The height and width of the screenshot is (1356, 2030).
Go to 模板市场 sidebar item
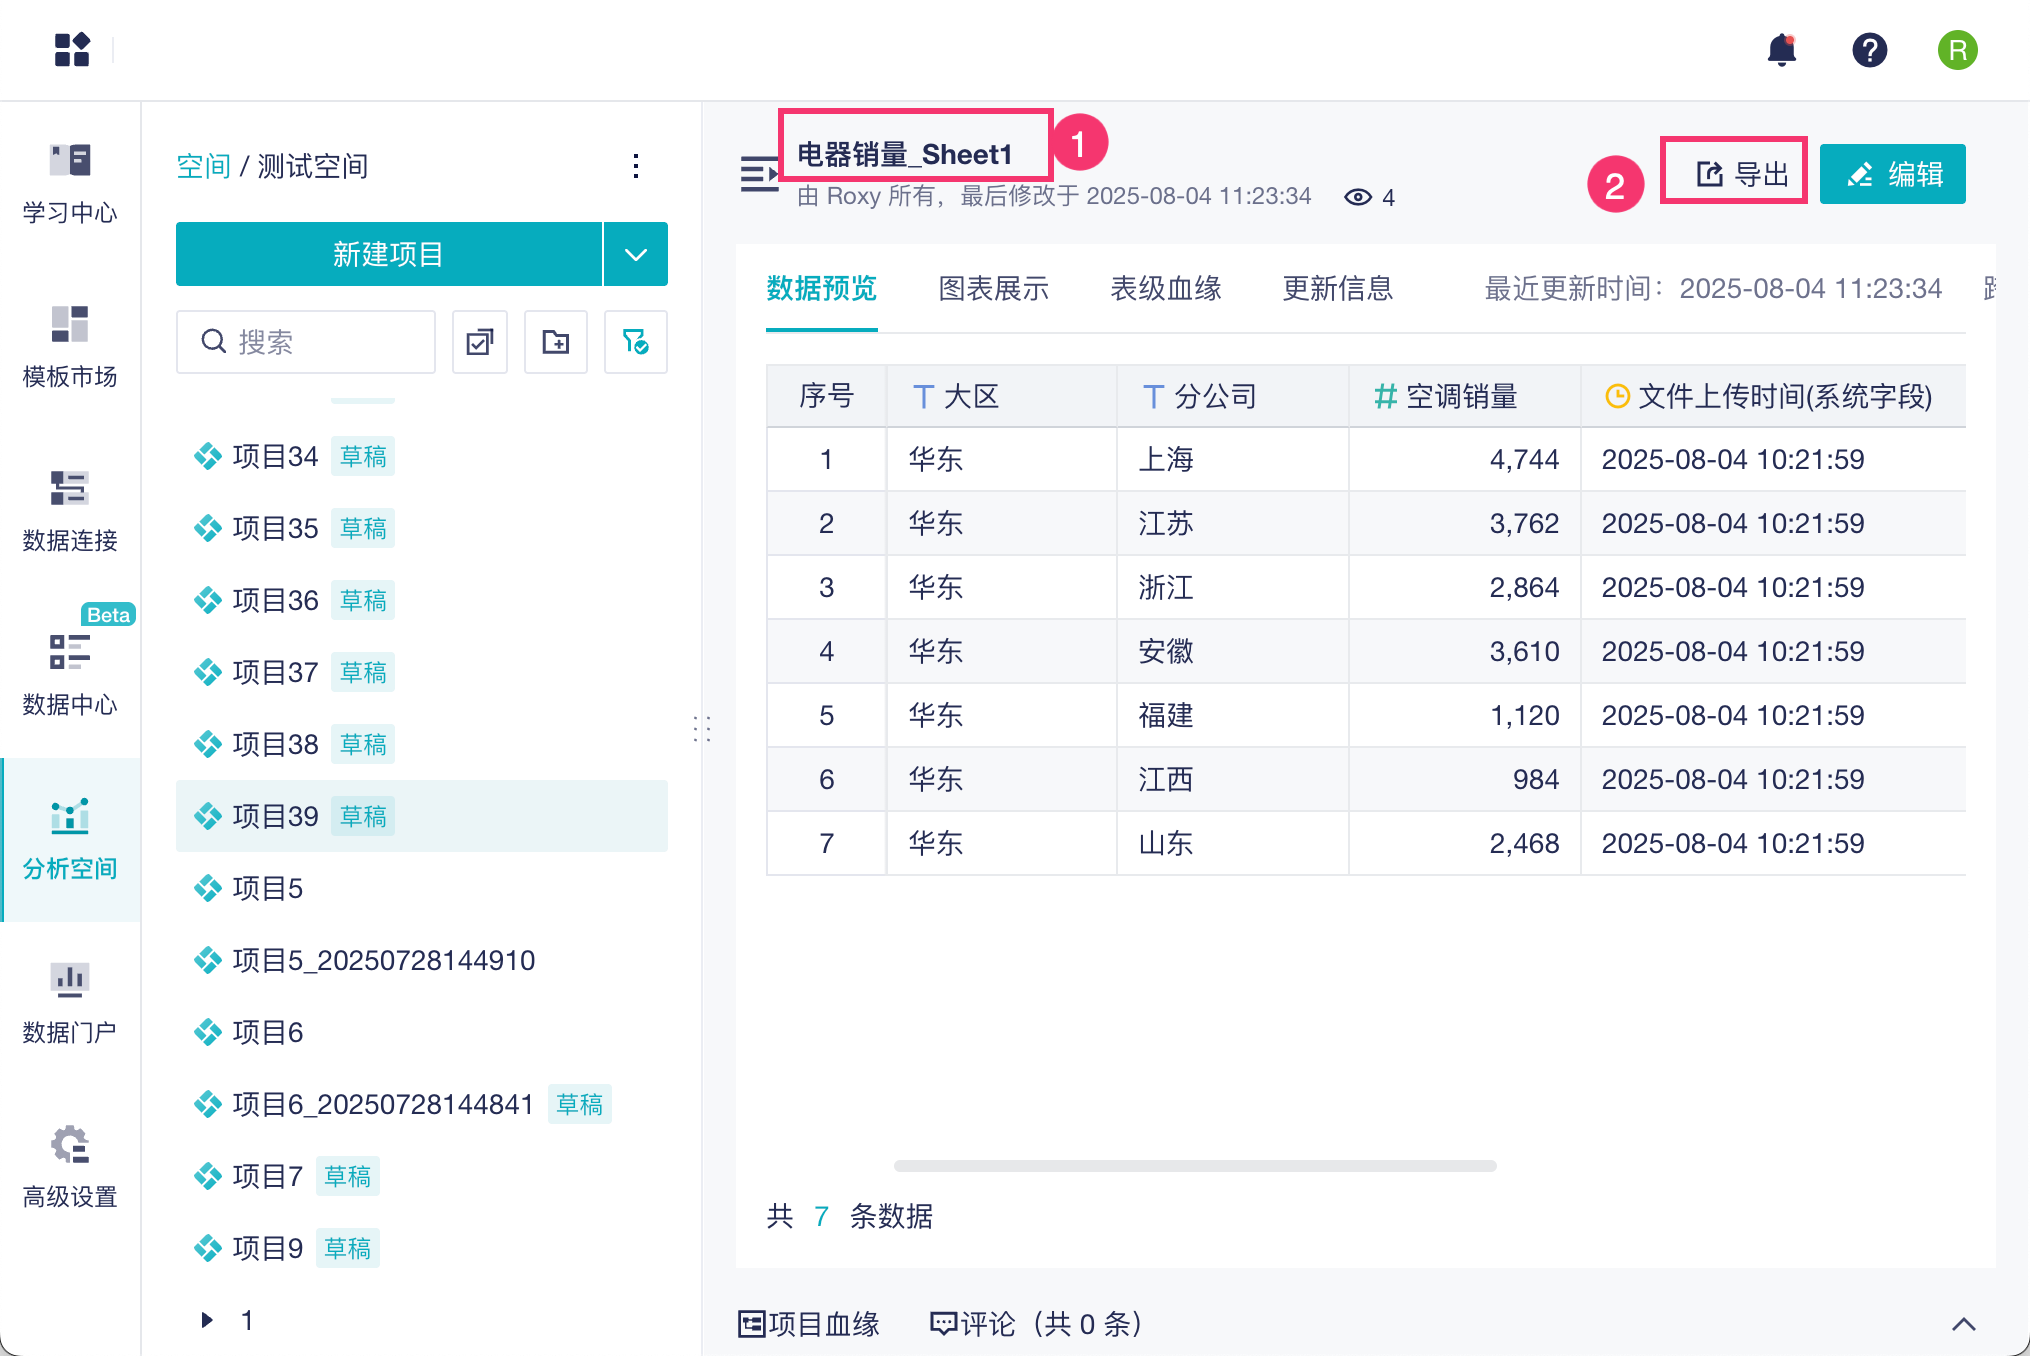(x=70, y=346)
